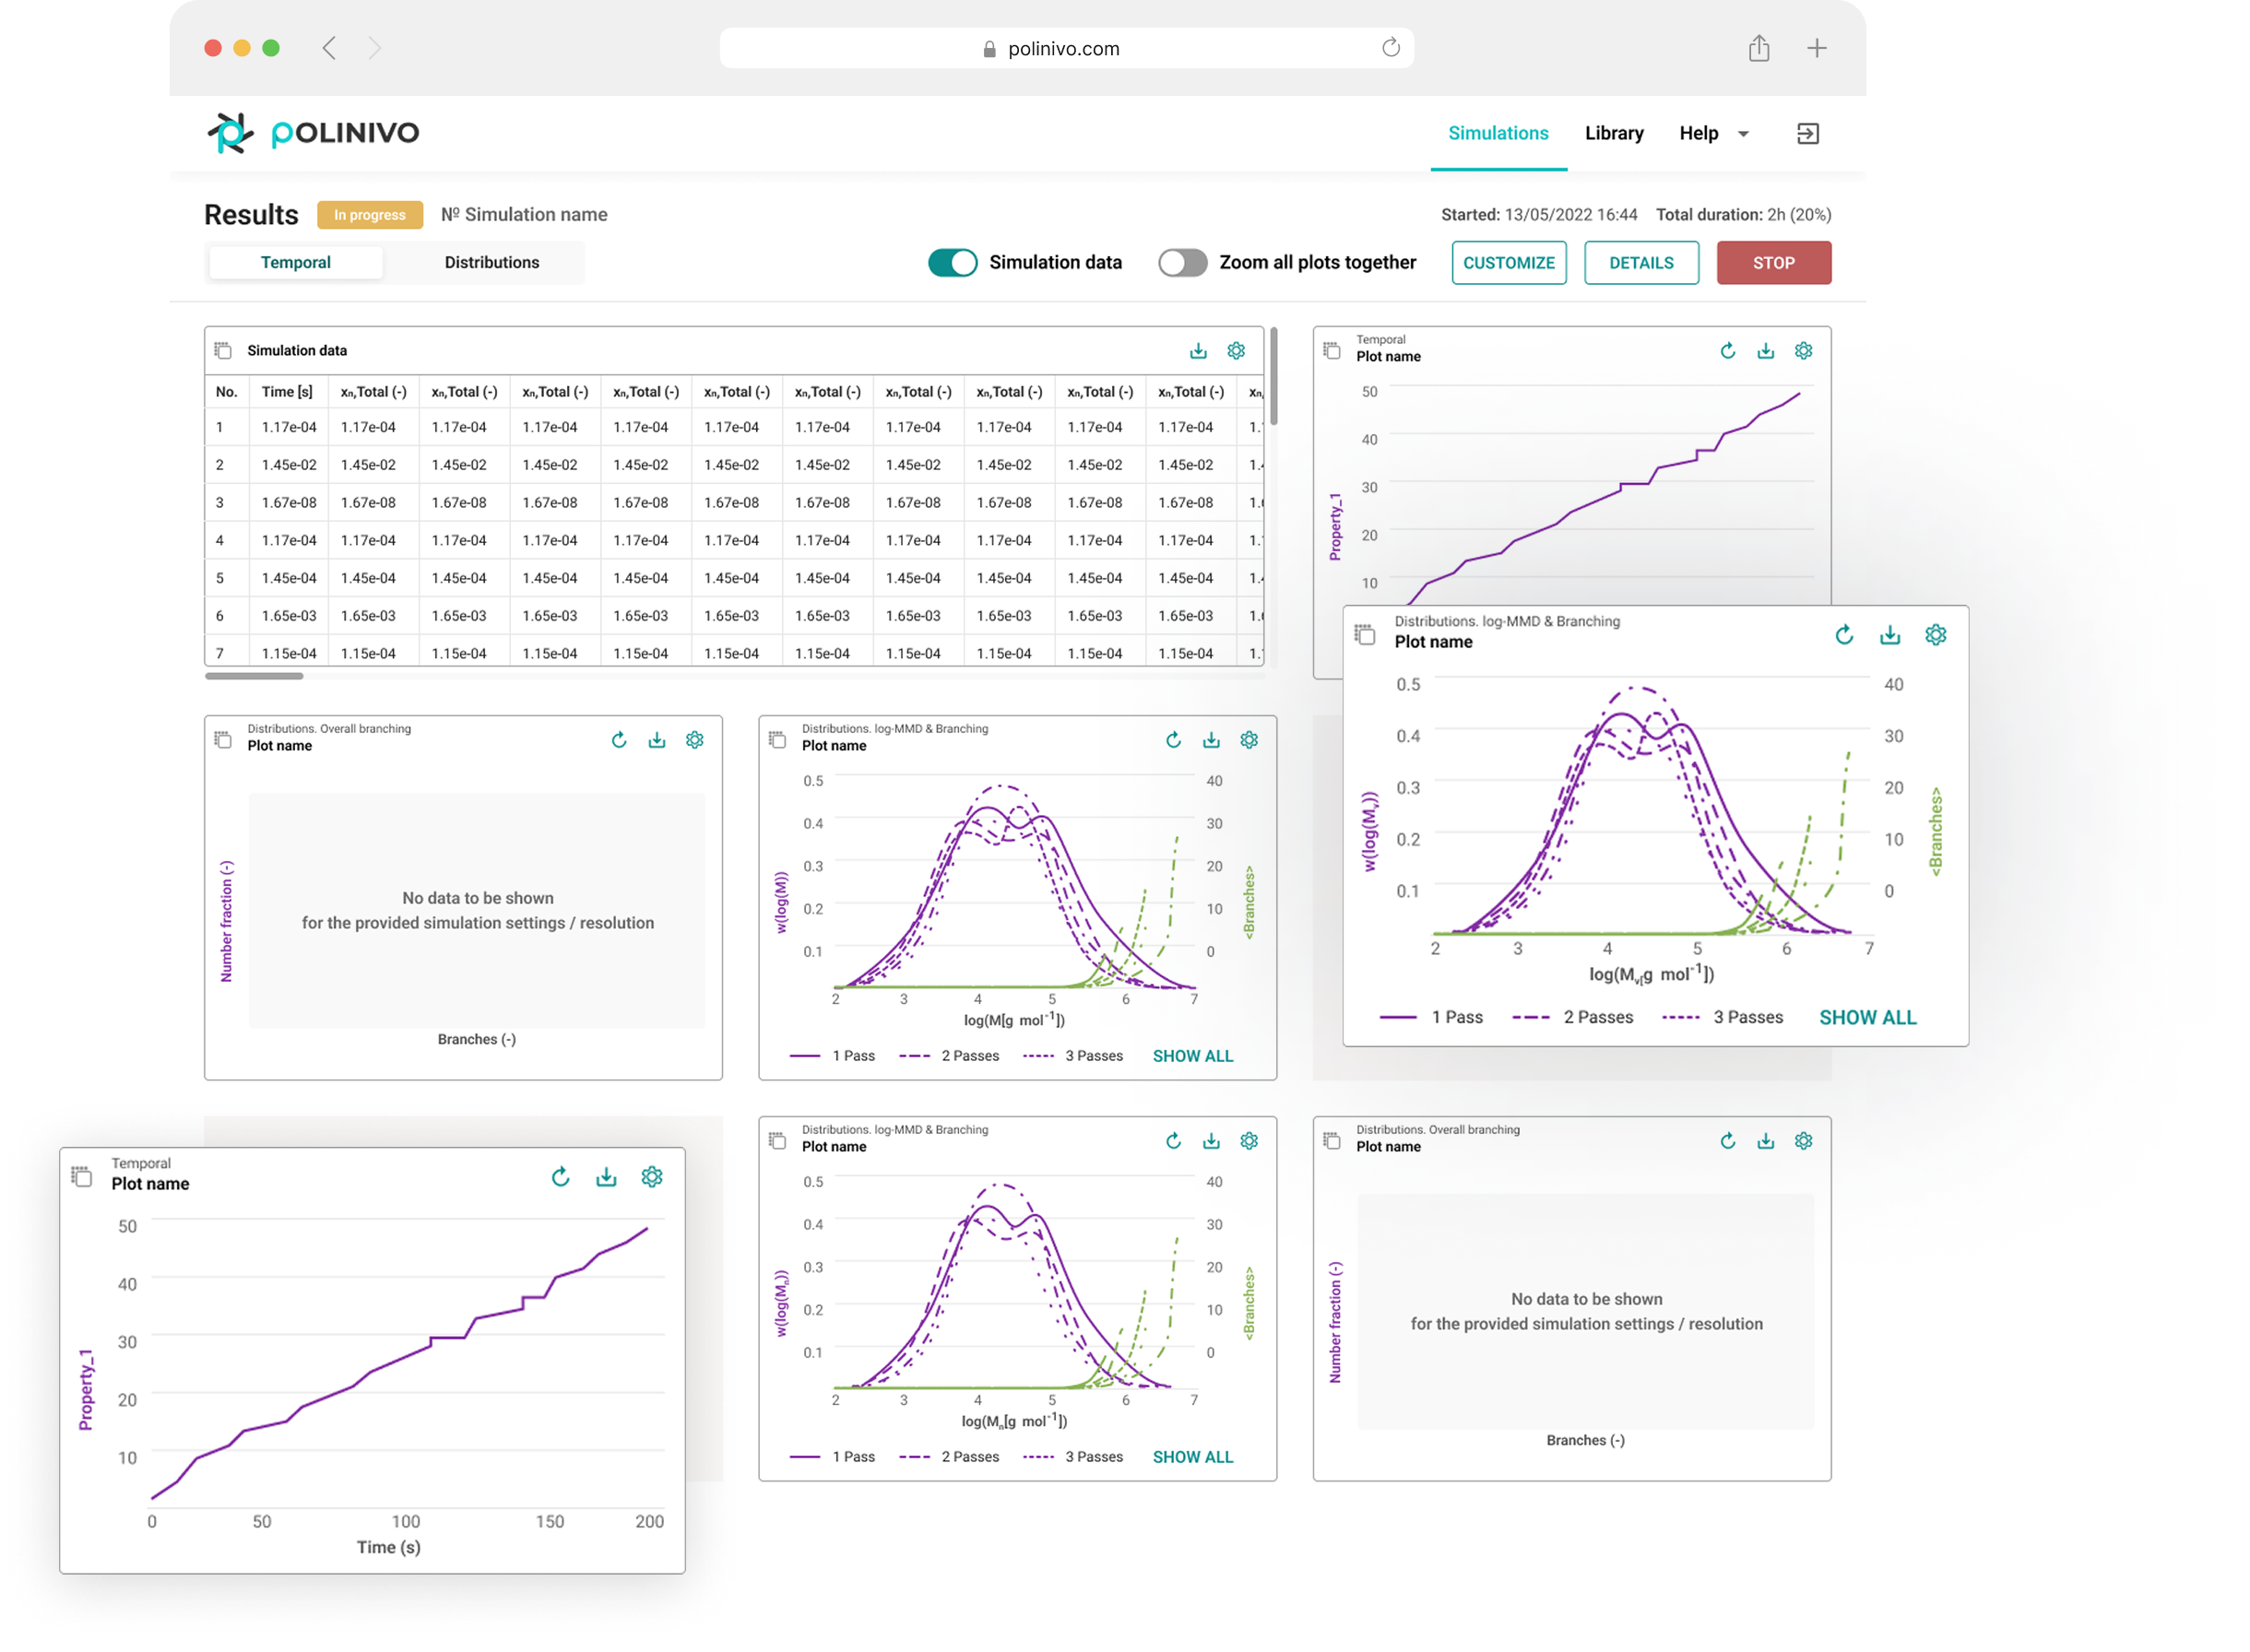Click drag handle icon of enlarged log-MMD floating plot
The width and height of the screenshot is (2250, 1652).
click(1364, 634)
